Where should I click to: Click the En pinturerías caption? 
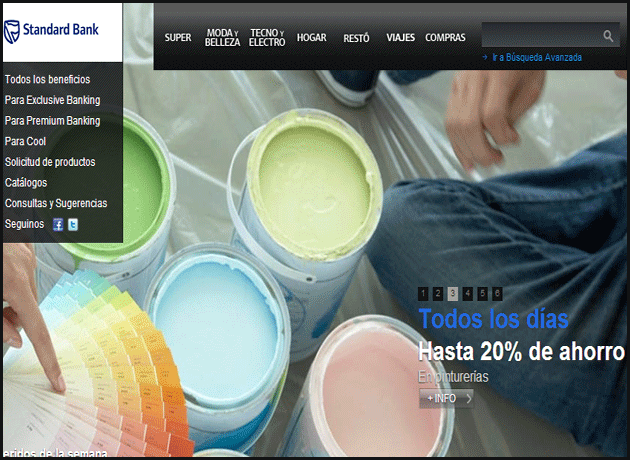pyautogui.click(x=453, y=377)
